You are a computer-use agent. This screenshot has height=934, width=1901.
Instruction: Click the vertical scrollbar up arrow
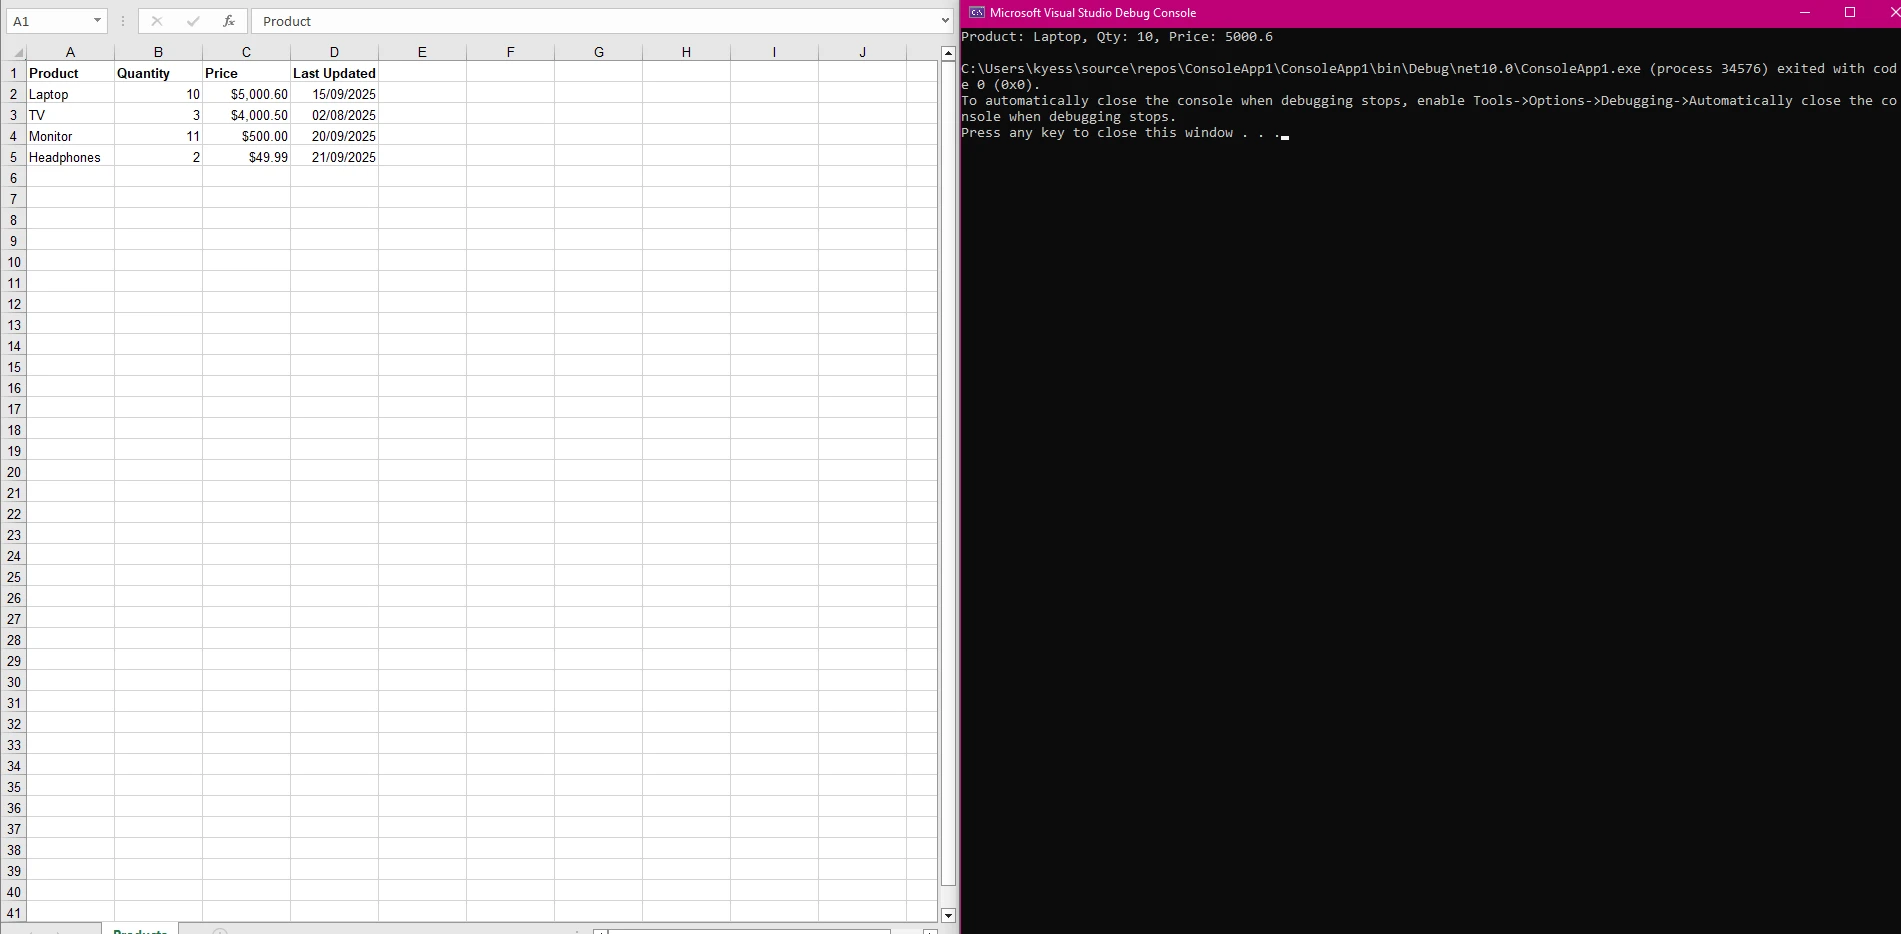948,53
